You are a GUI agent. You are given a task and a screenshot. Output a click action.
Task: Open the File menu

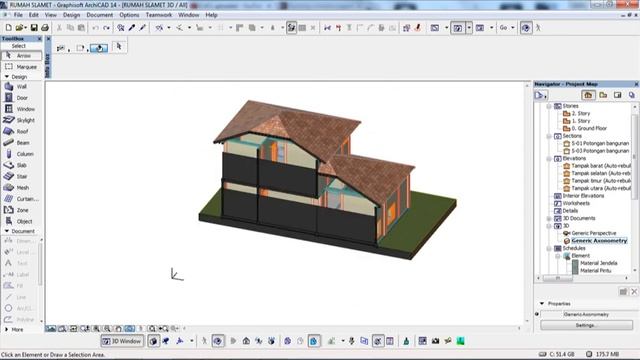point(18,15)
